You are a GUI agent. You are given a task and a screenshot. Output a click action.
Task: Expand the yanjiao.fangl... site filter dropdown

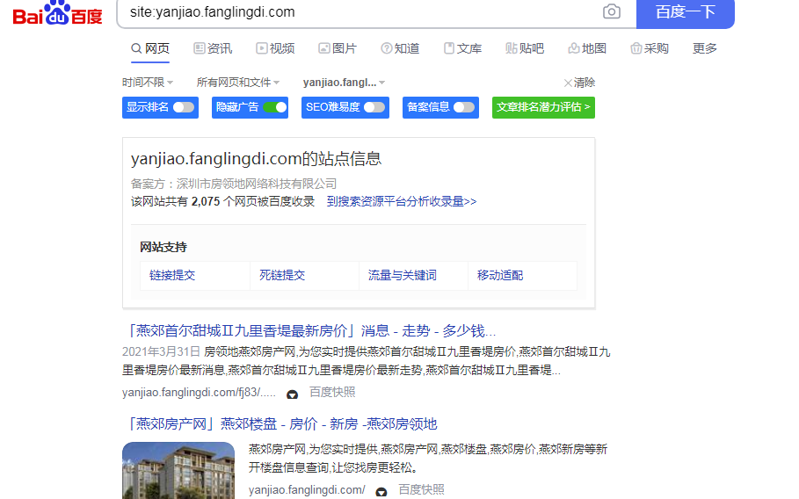point(344,82)
